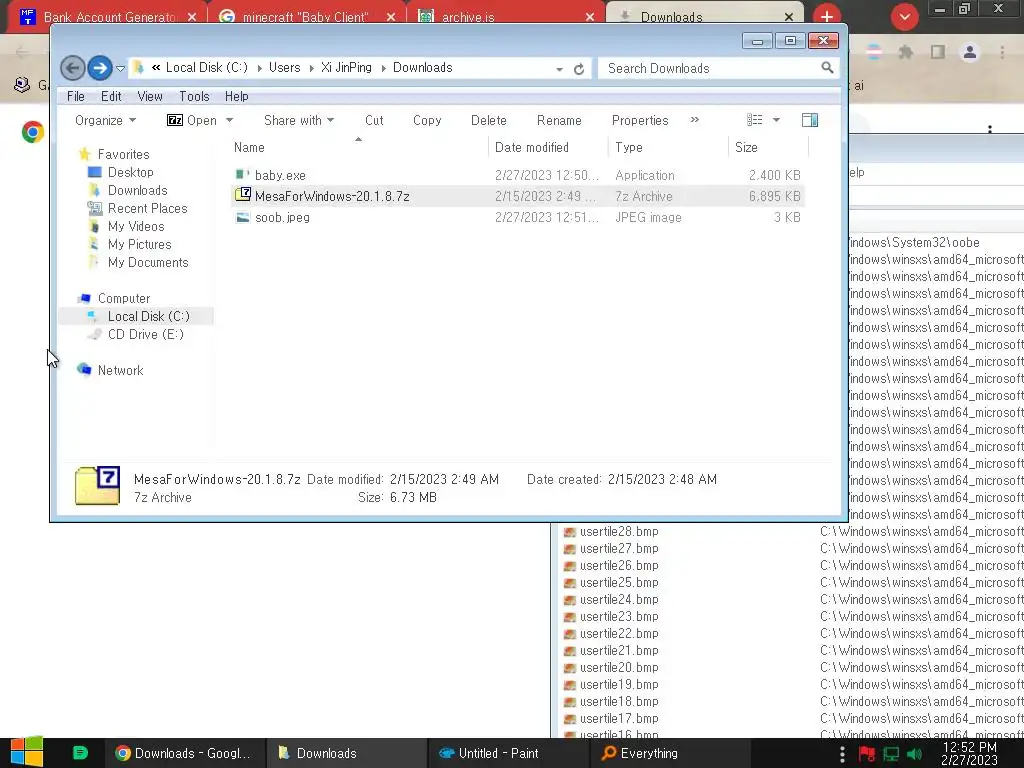Open a new Chrome tab
Viewport: 1024px width, 768px height.
827,17
